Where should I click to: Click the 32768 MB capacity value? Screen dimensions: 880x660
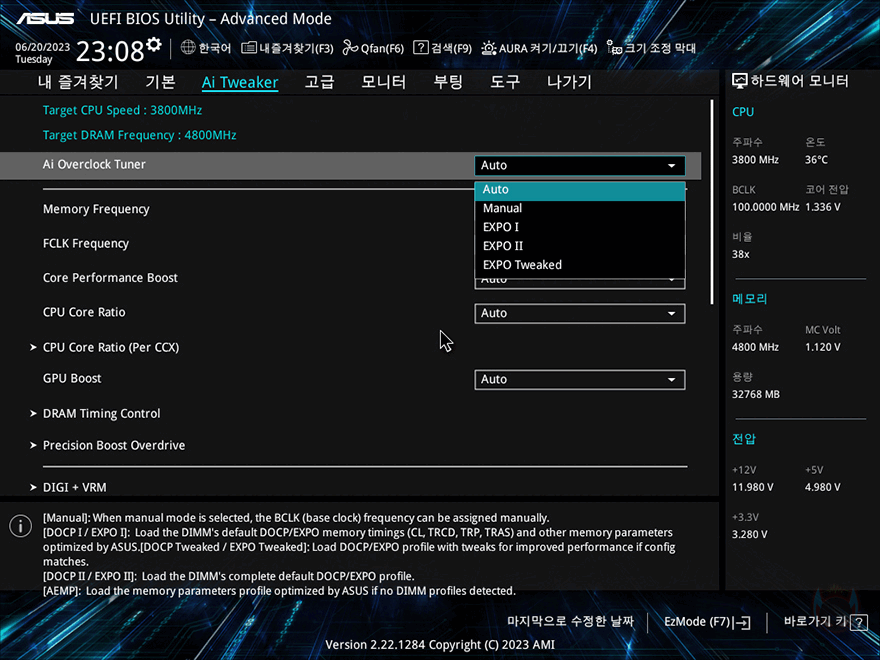coord(755,395)
